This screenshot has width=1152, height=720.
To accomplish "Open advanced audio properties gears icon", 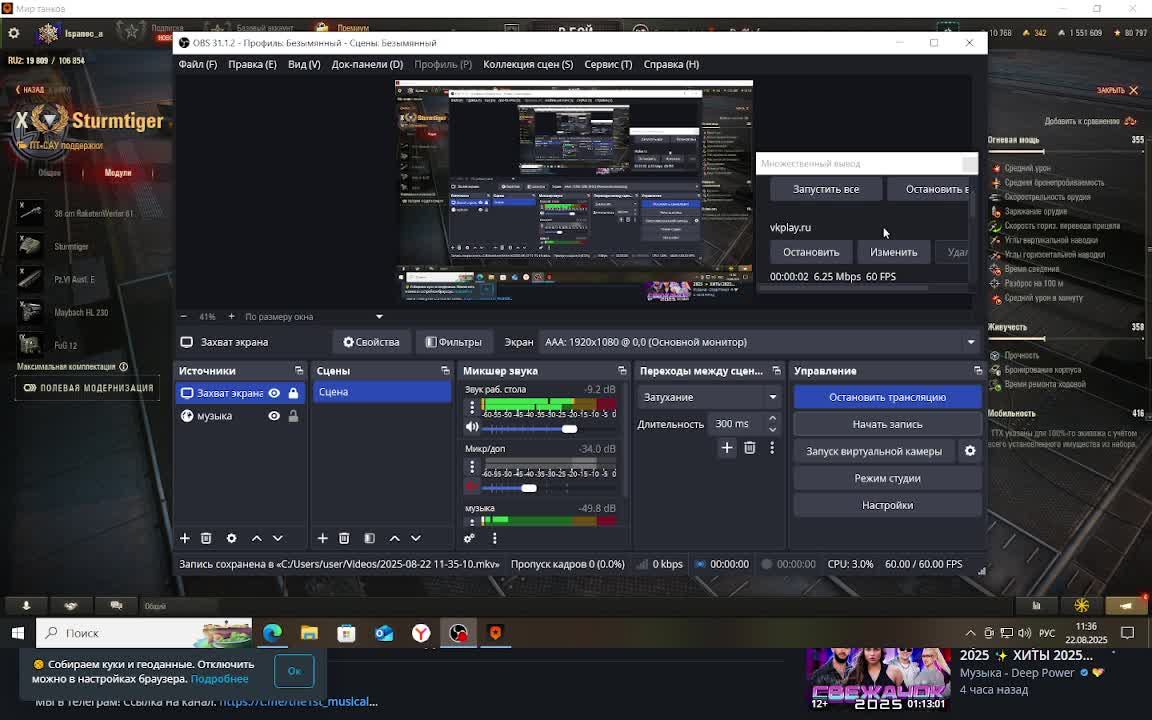I will (x=469, y=539).
